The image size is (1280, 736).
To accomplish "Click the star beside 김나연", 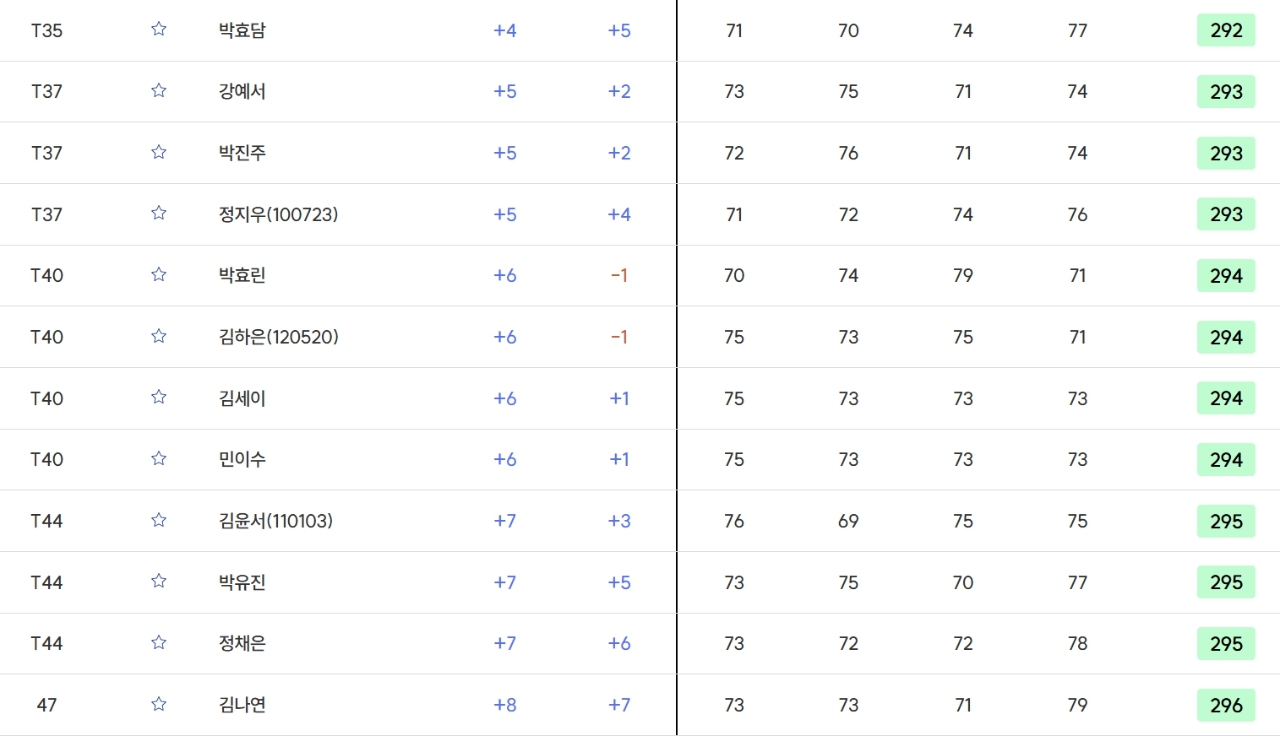I will [x=158, y=704].
